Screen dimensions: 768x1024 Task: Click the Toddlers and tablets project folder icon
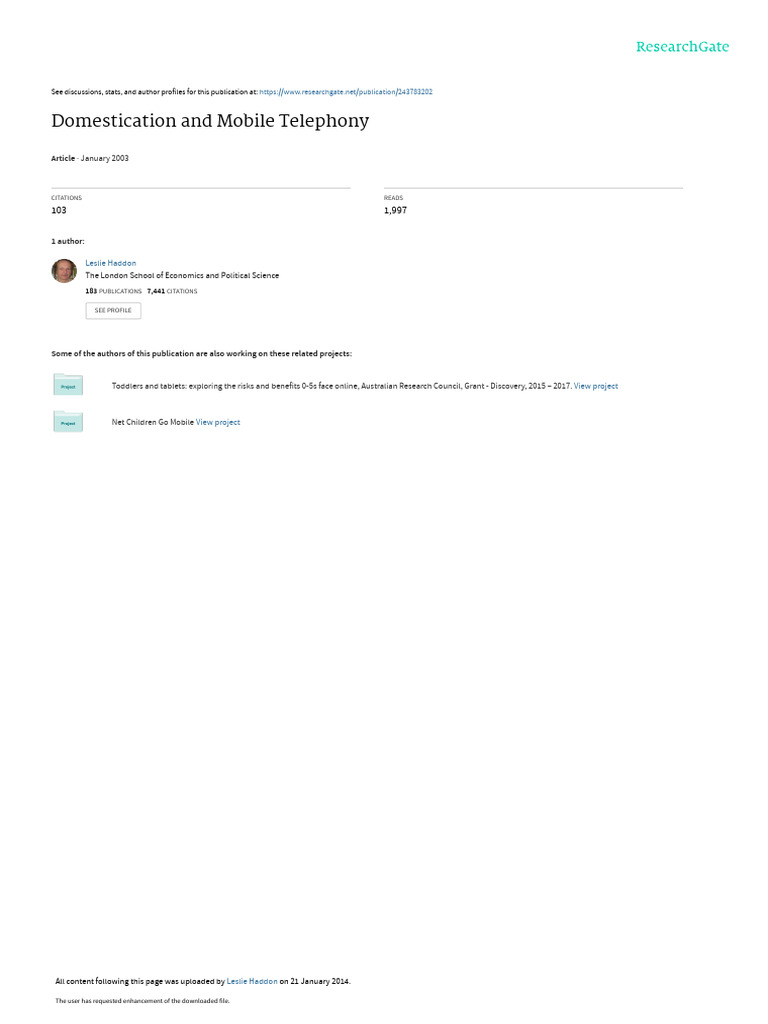68,385
